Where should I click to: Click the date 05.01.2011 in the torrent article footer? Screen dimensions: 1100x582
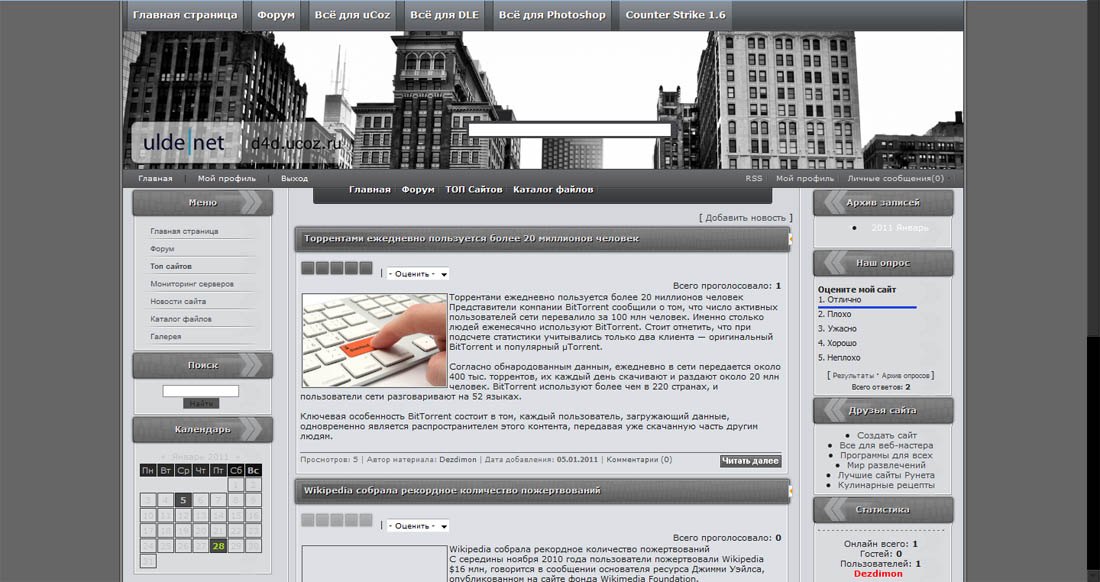(577, 460)
